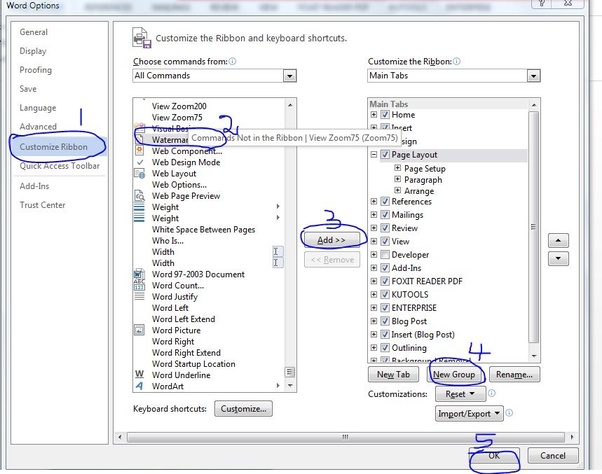This screenshot has height=474, width=602.
Task: Select the Who Is... command
Action: 168,241
